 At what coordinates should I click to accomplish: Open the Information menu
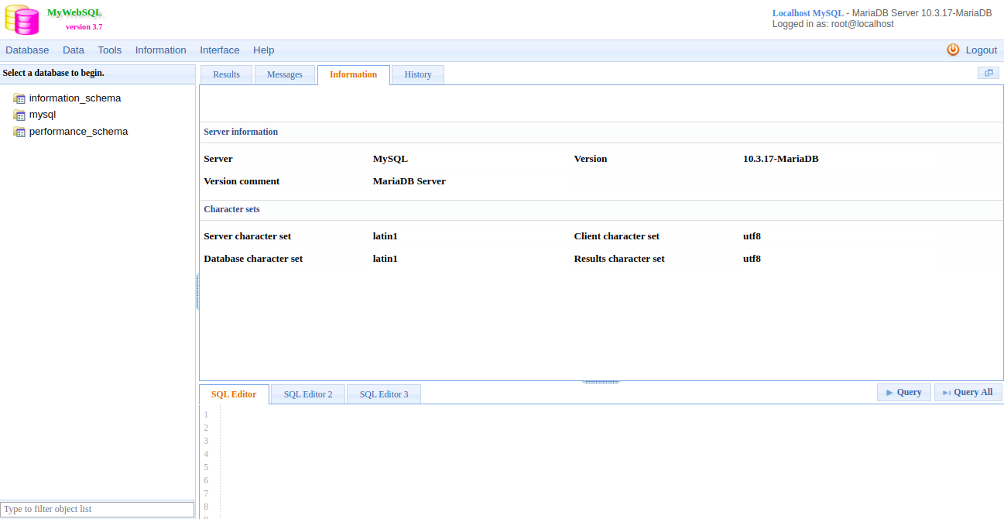(161, 50)
